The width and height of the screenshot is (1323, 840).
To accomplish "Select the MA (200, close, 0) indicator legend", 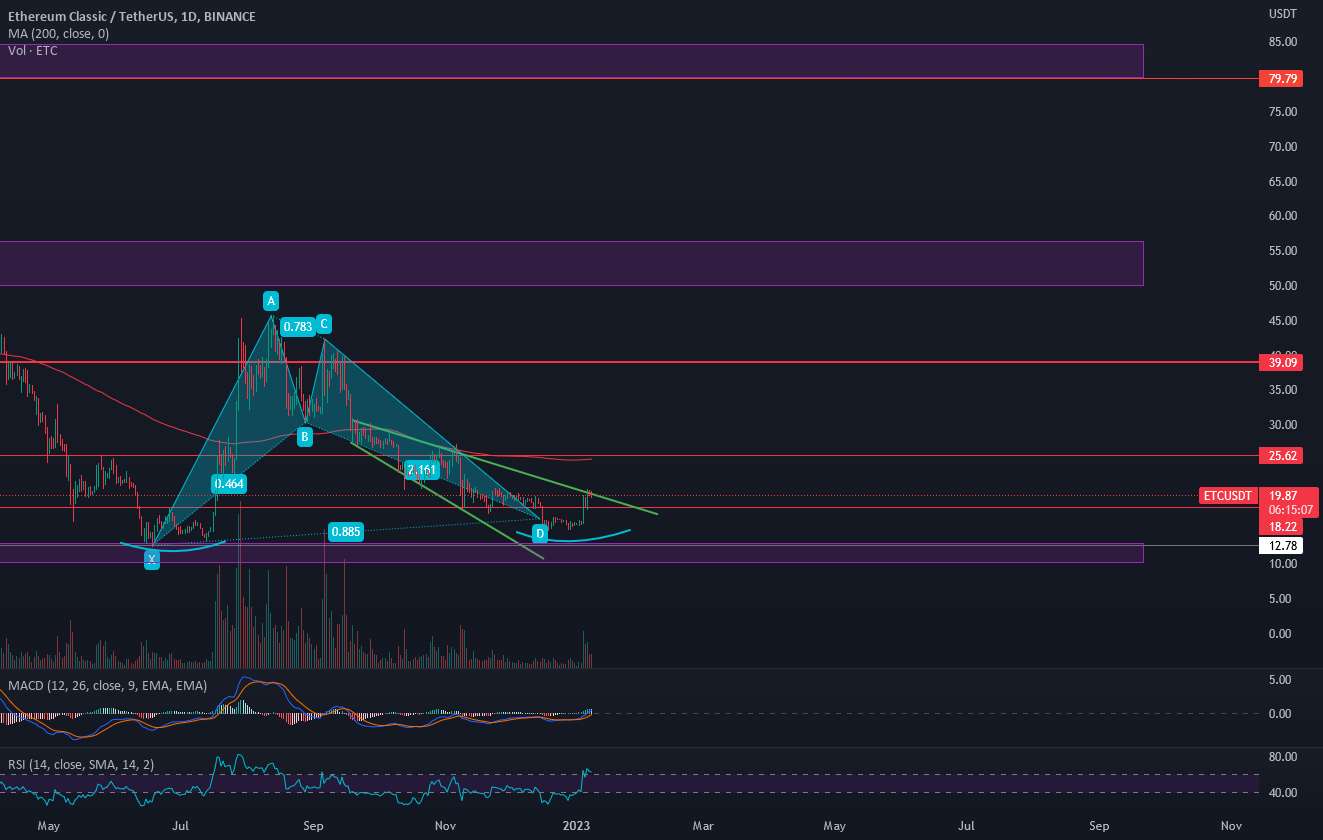I will (x=58, y=34).
